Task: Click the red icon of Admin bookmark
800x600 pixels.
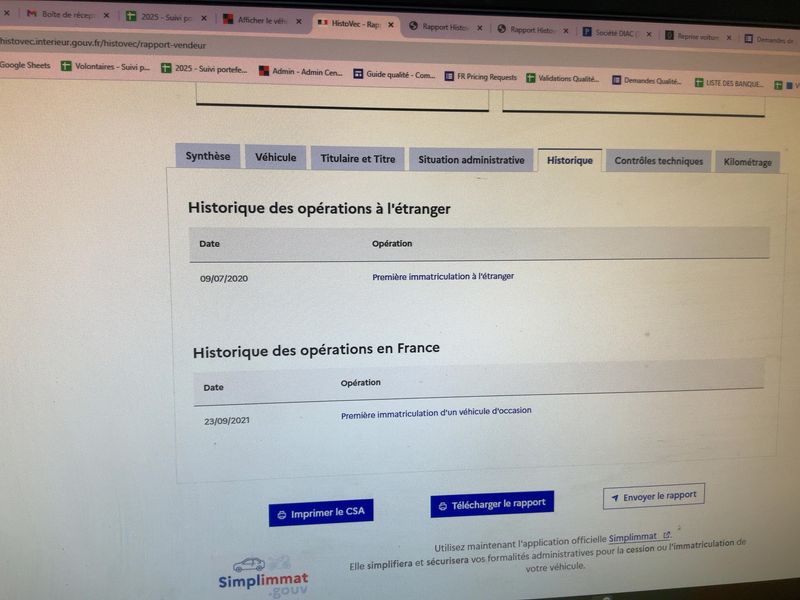Action: (x=264, y=71)
